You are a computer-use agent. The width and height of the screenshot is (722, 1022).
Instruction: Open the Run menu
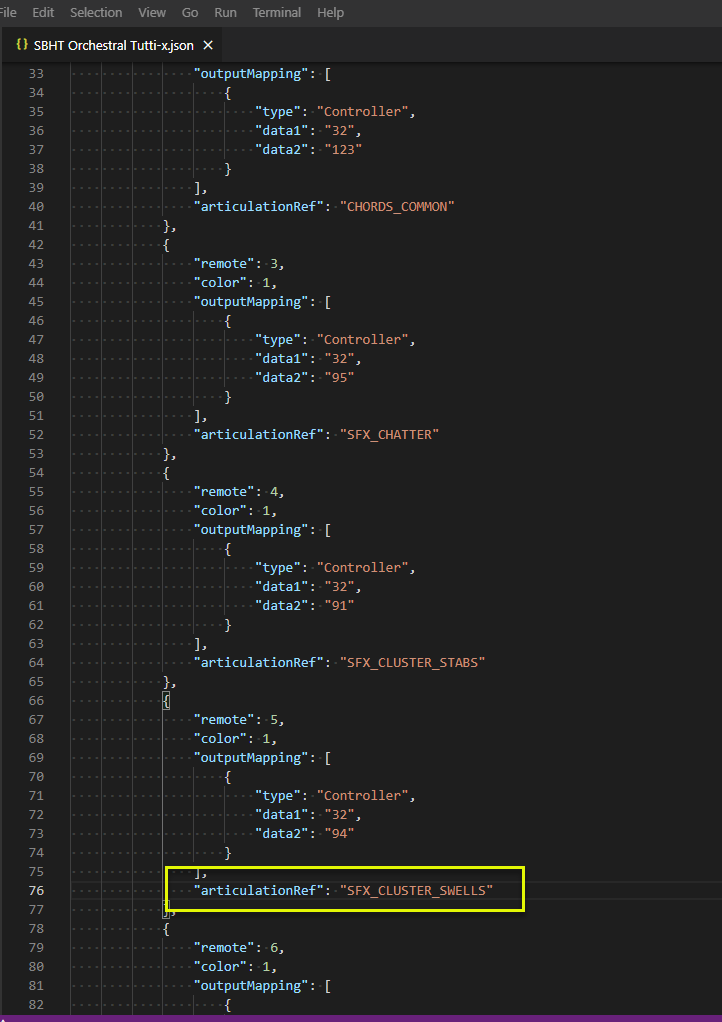(225, 12)
